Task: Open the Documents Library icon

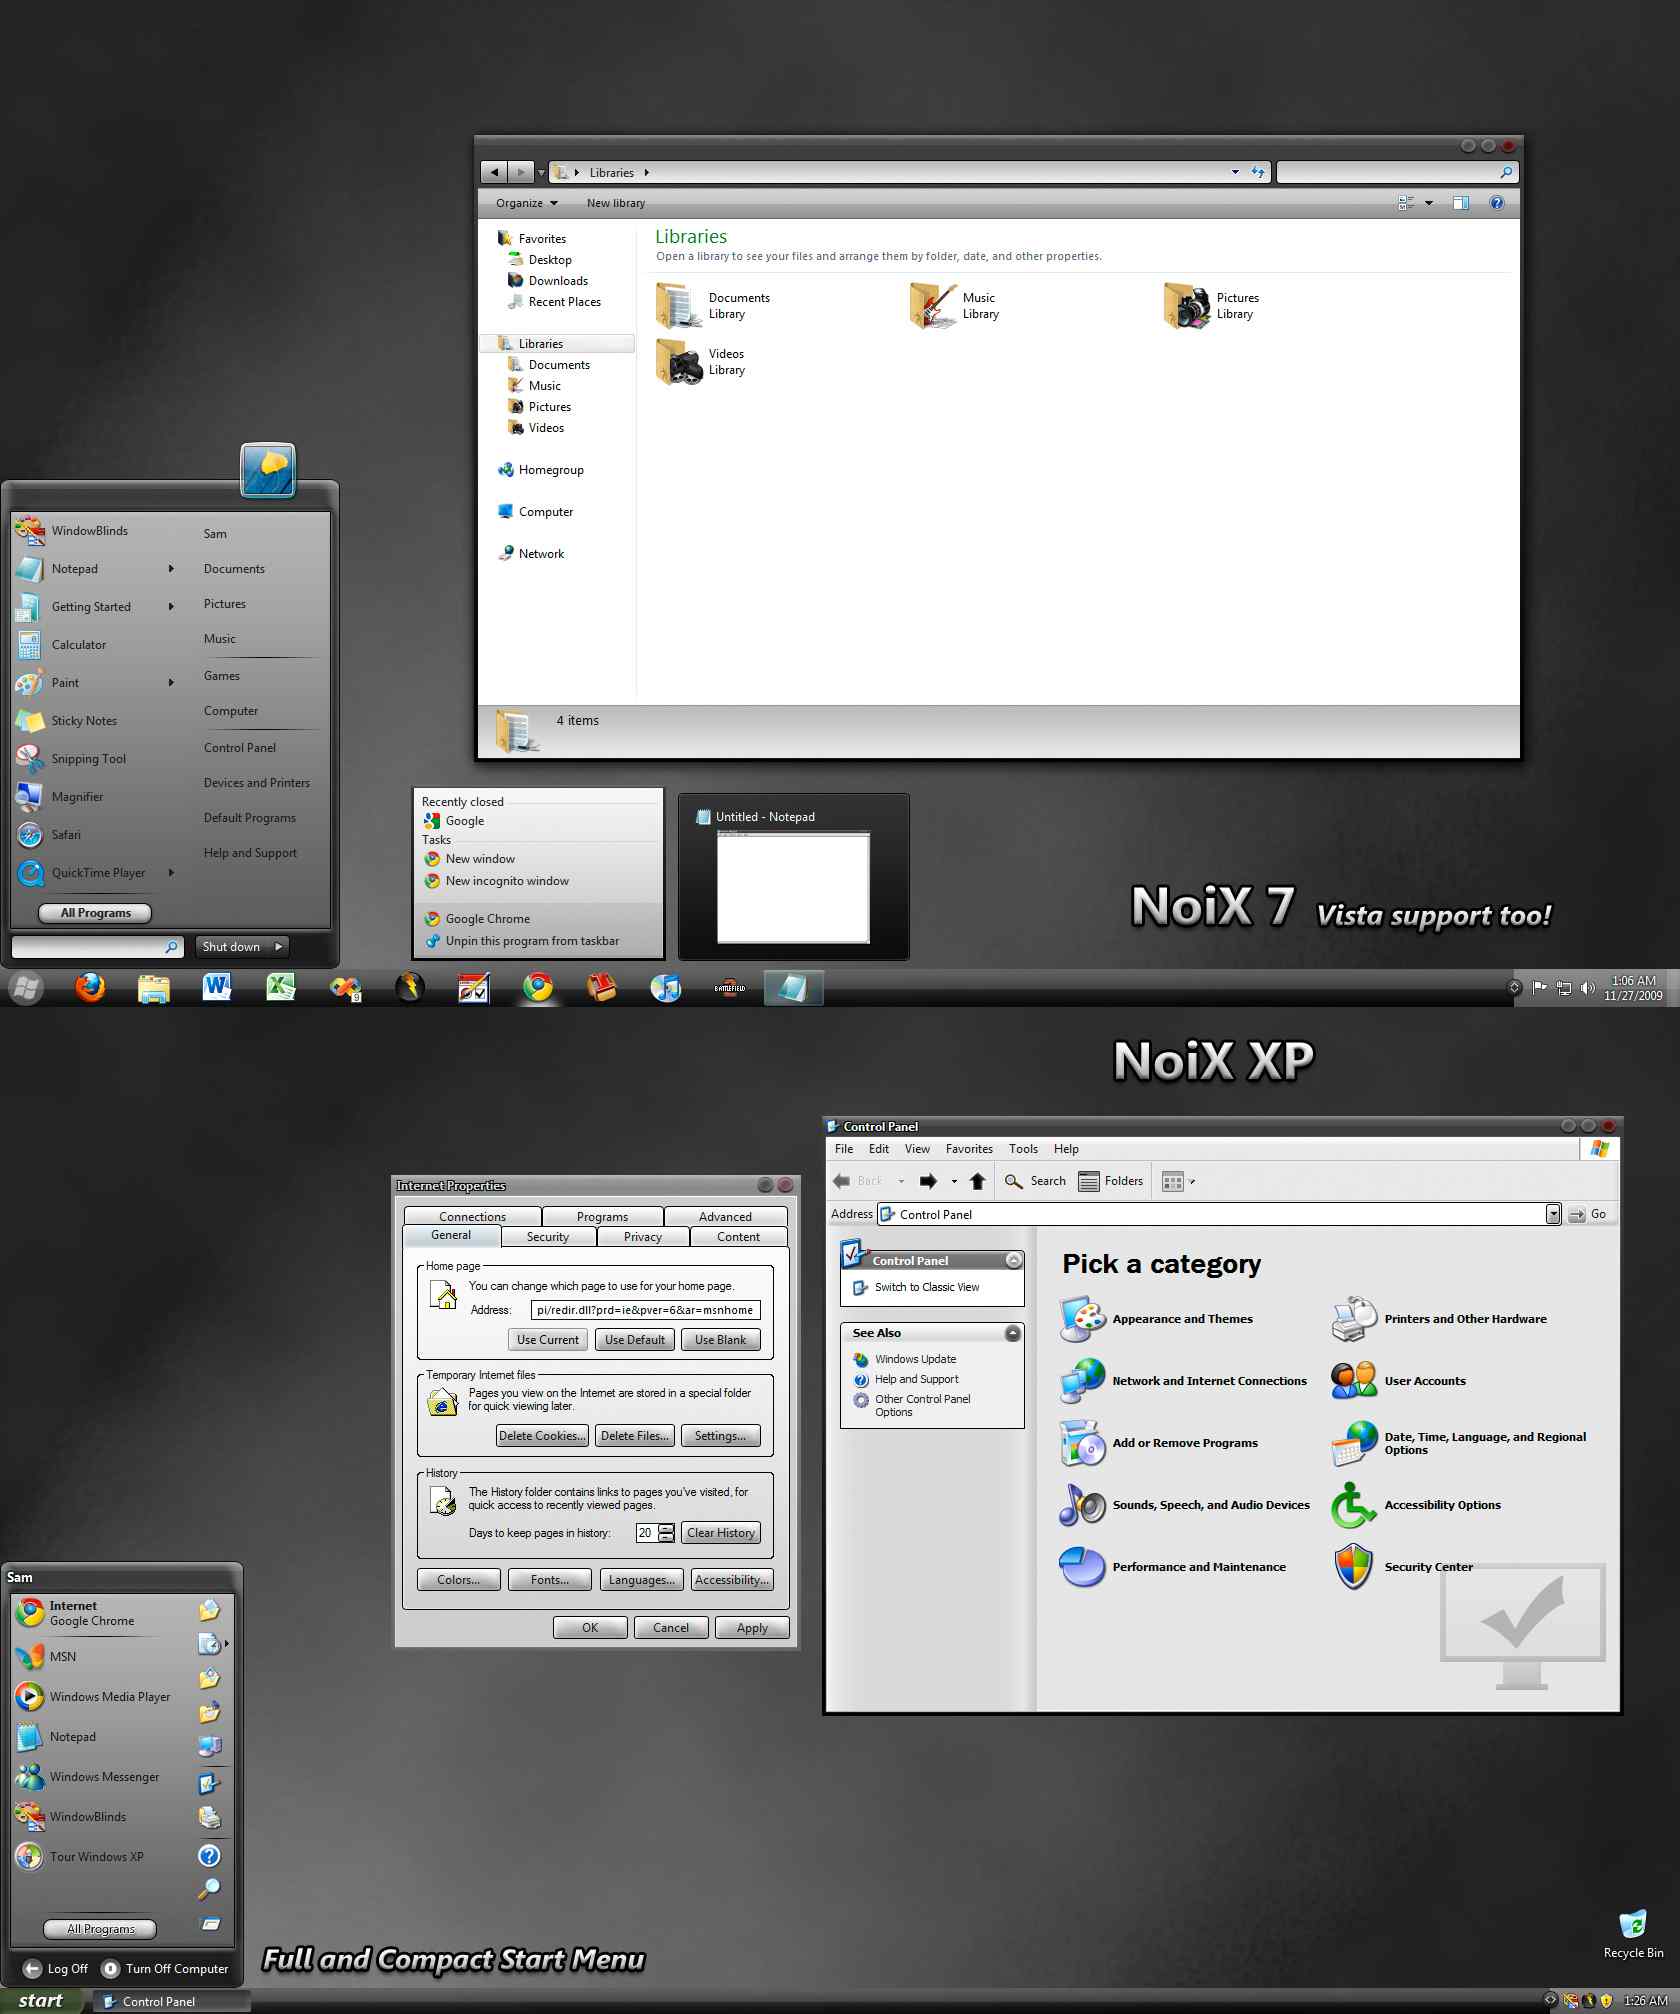Action: (x=678, y=306)
